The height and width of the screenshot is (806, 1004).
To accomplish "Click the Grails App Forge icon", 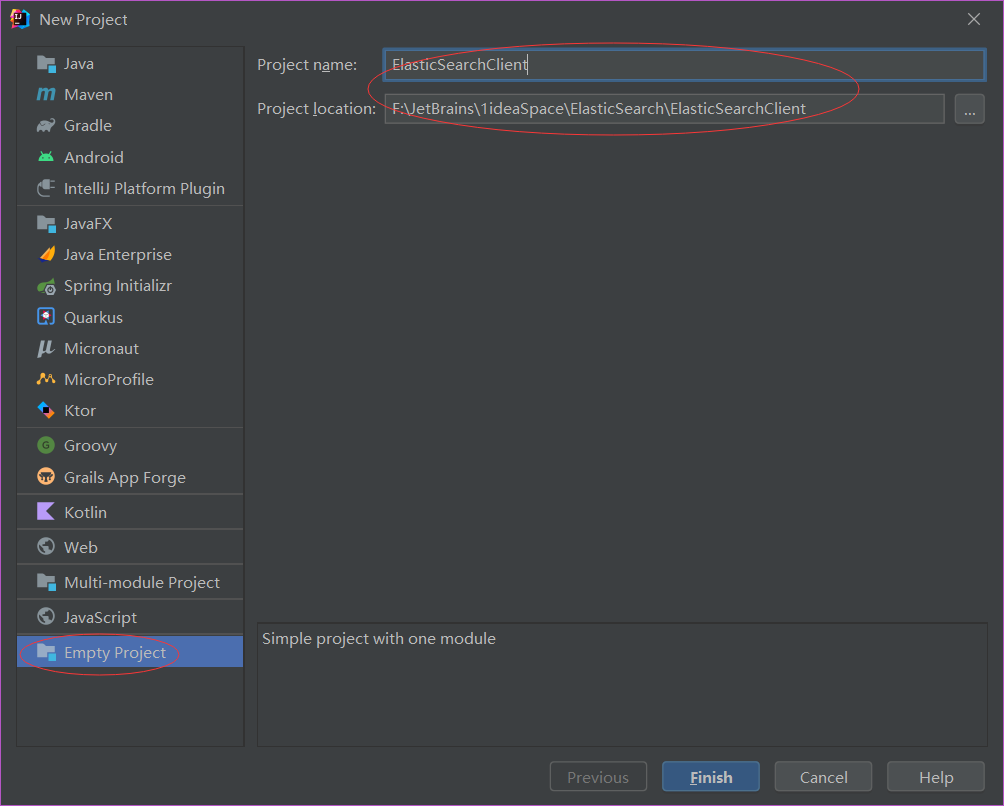I will 46,476.
